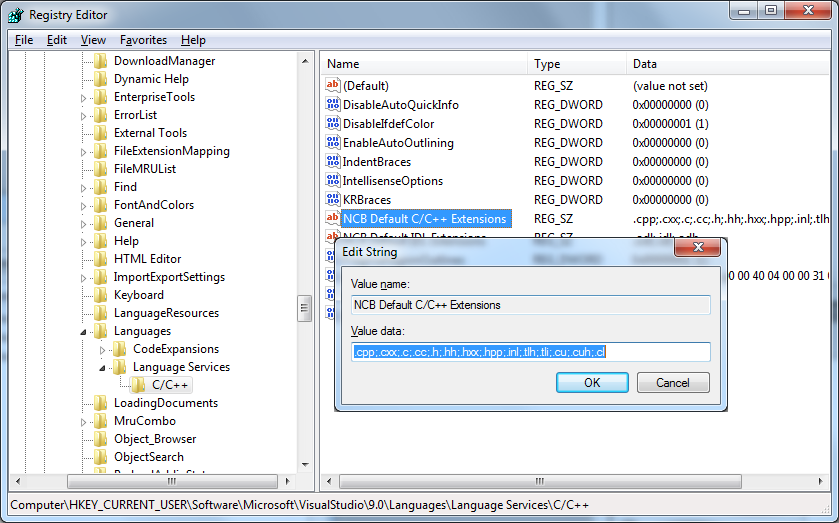Sort values by the Type column header
Screen dimensions: 839x523
pyautogui.click(x=577, y=64)
